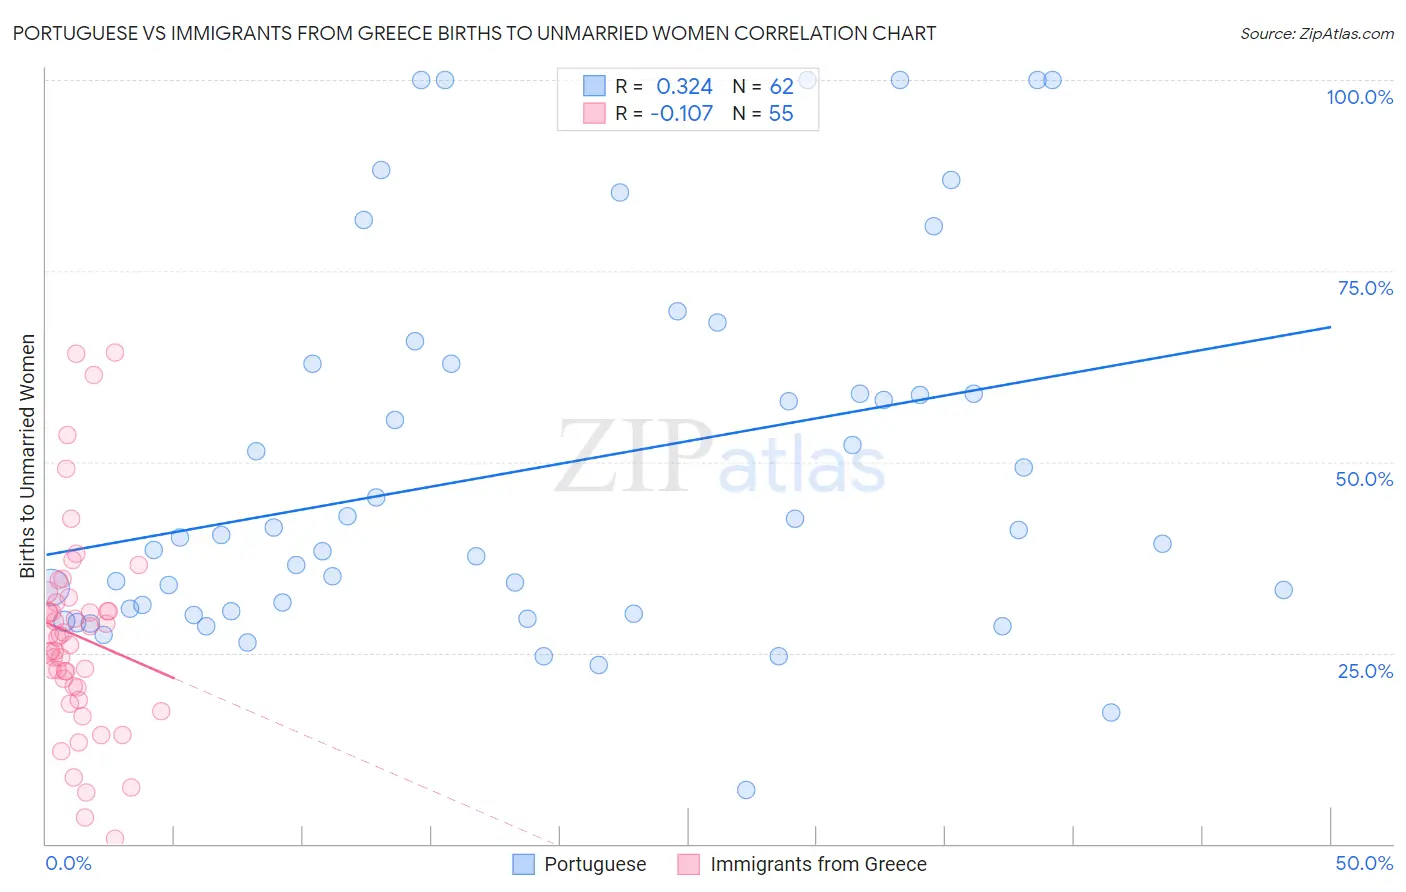Click the Births to Unmarried Women axis label

pos(28,456)
